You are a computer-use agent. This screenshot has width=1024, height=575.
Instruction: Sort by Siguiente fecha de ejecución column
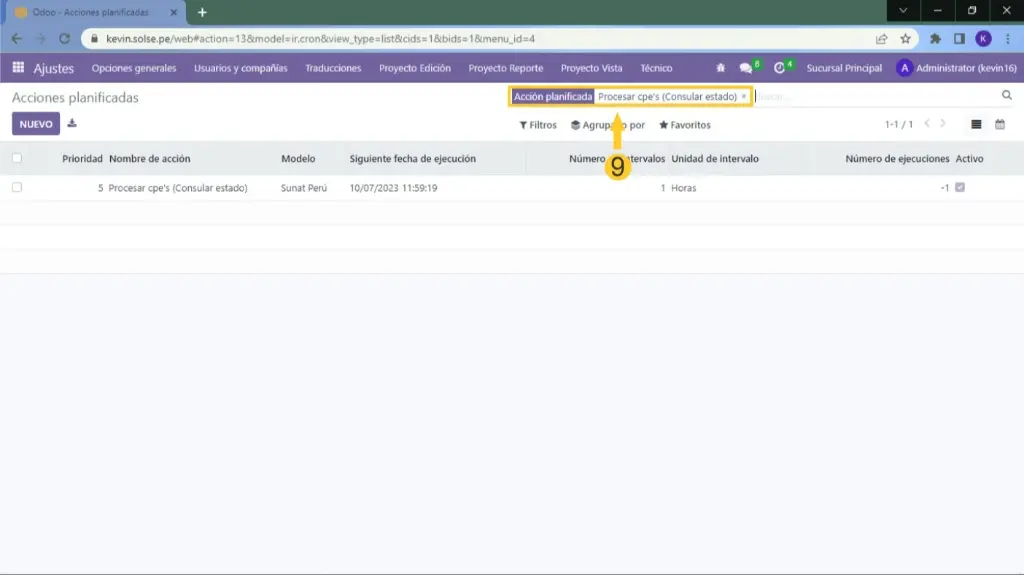click(412, 158)
